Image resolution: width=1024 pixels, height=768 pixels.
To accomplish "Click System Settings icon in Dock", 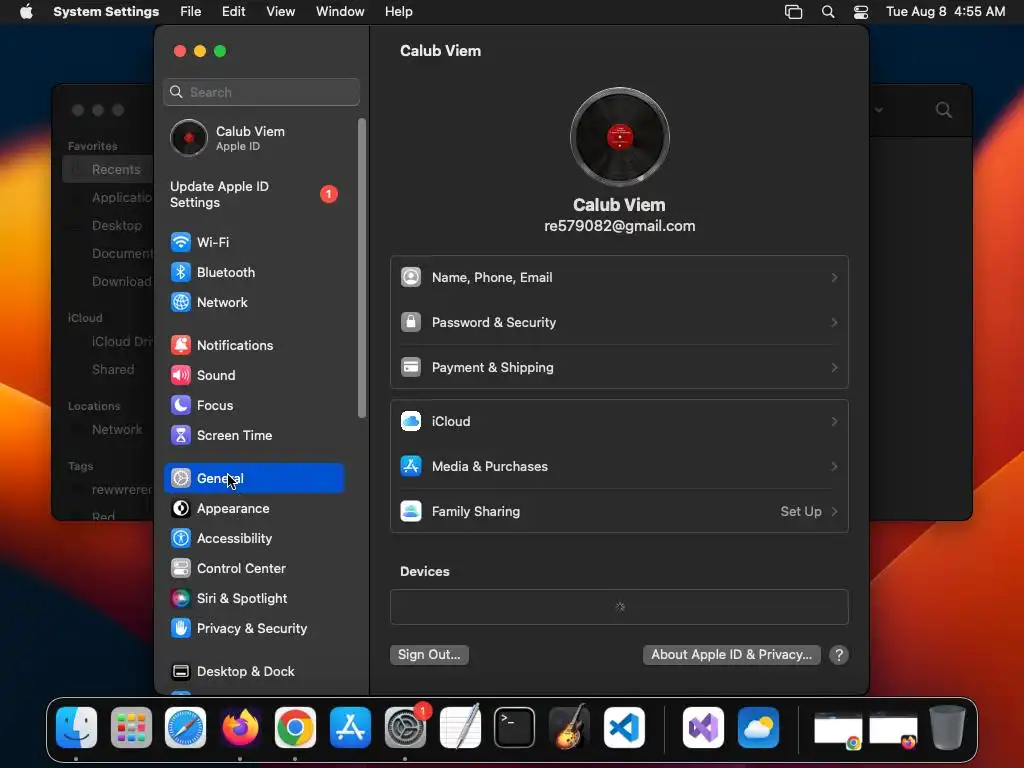I will 405,727.
